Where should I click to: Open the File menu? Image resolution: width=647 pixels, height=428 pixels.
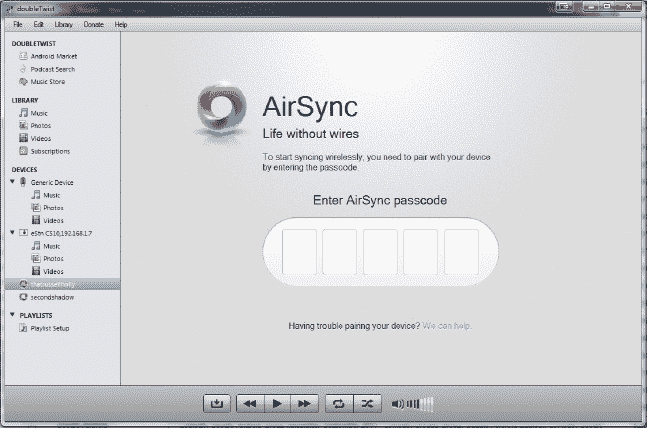[18, 24]
